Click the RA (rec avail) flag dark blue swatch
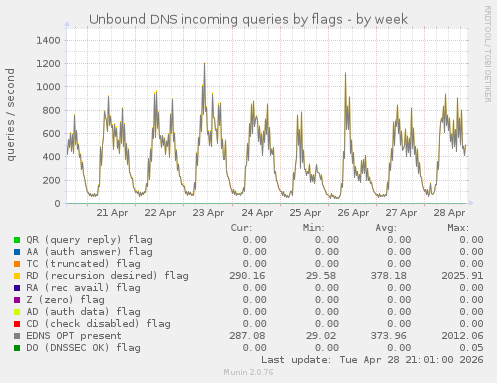497x383 pixels. [x=17, y=288]
